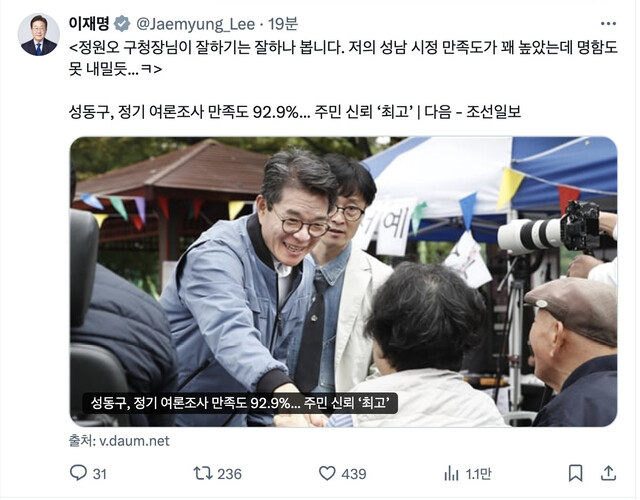
Task: Click the tweet body text about 정원오
Action: pos(343,58)
